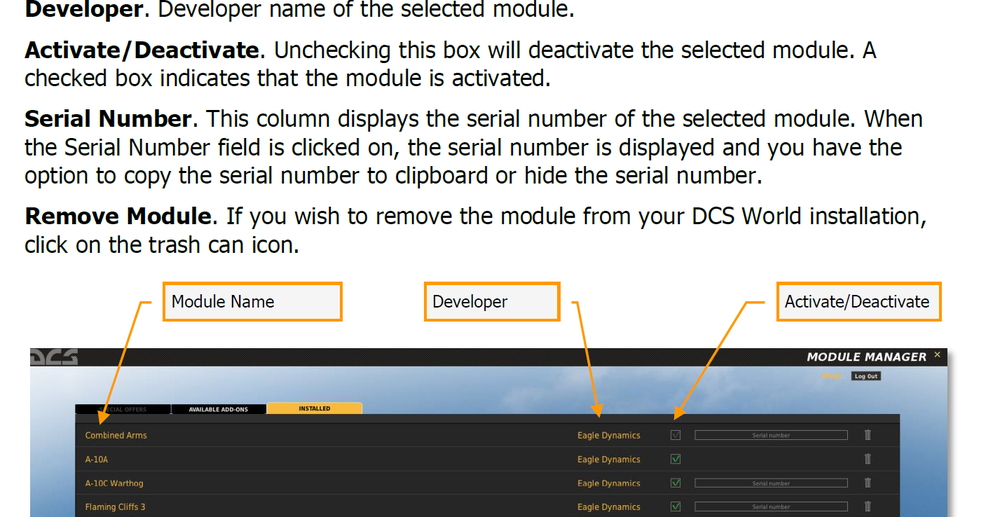
Task: Click the trash icon in A-10C Warthog row
Action: pos(867,483)
